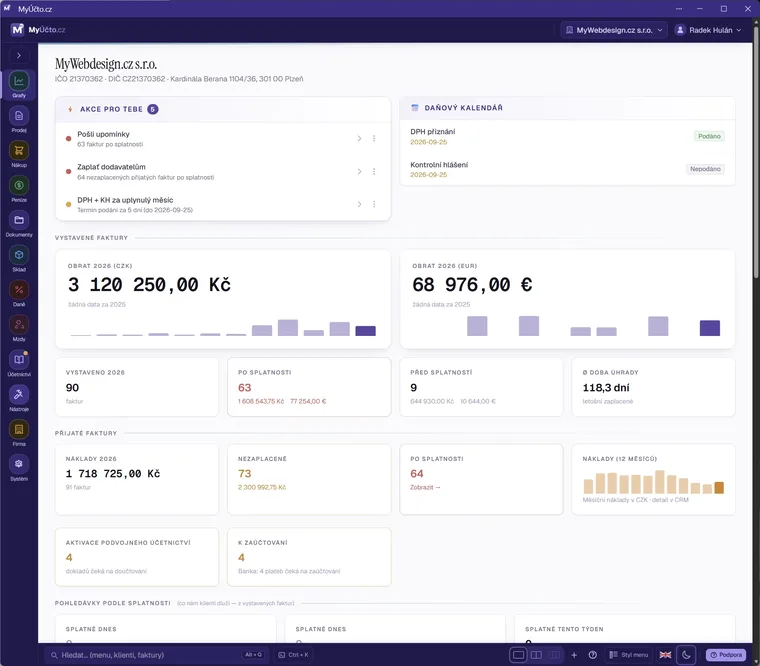Click the Podpora support button
The height and width of the screenshot is (666, 760).
[x=726, y=655]
